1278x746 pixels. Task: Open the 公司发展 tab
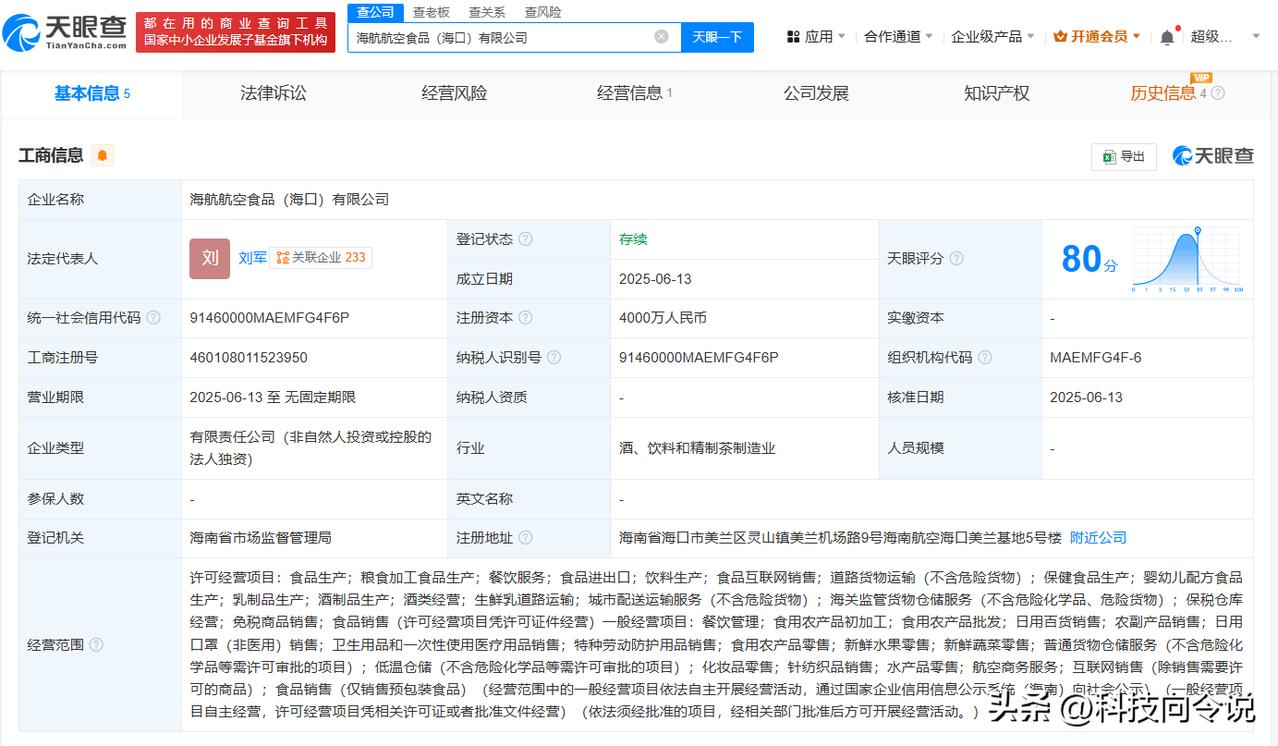tap(816, 93)
